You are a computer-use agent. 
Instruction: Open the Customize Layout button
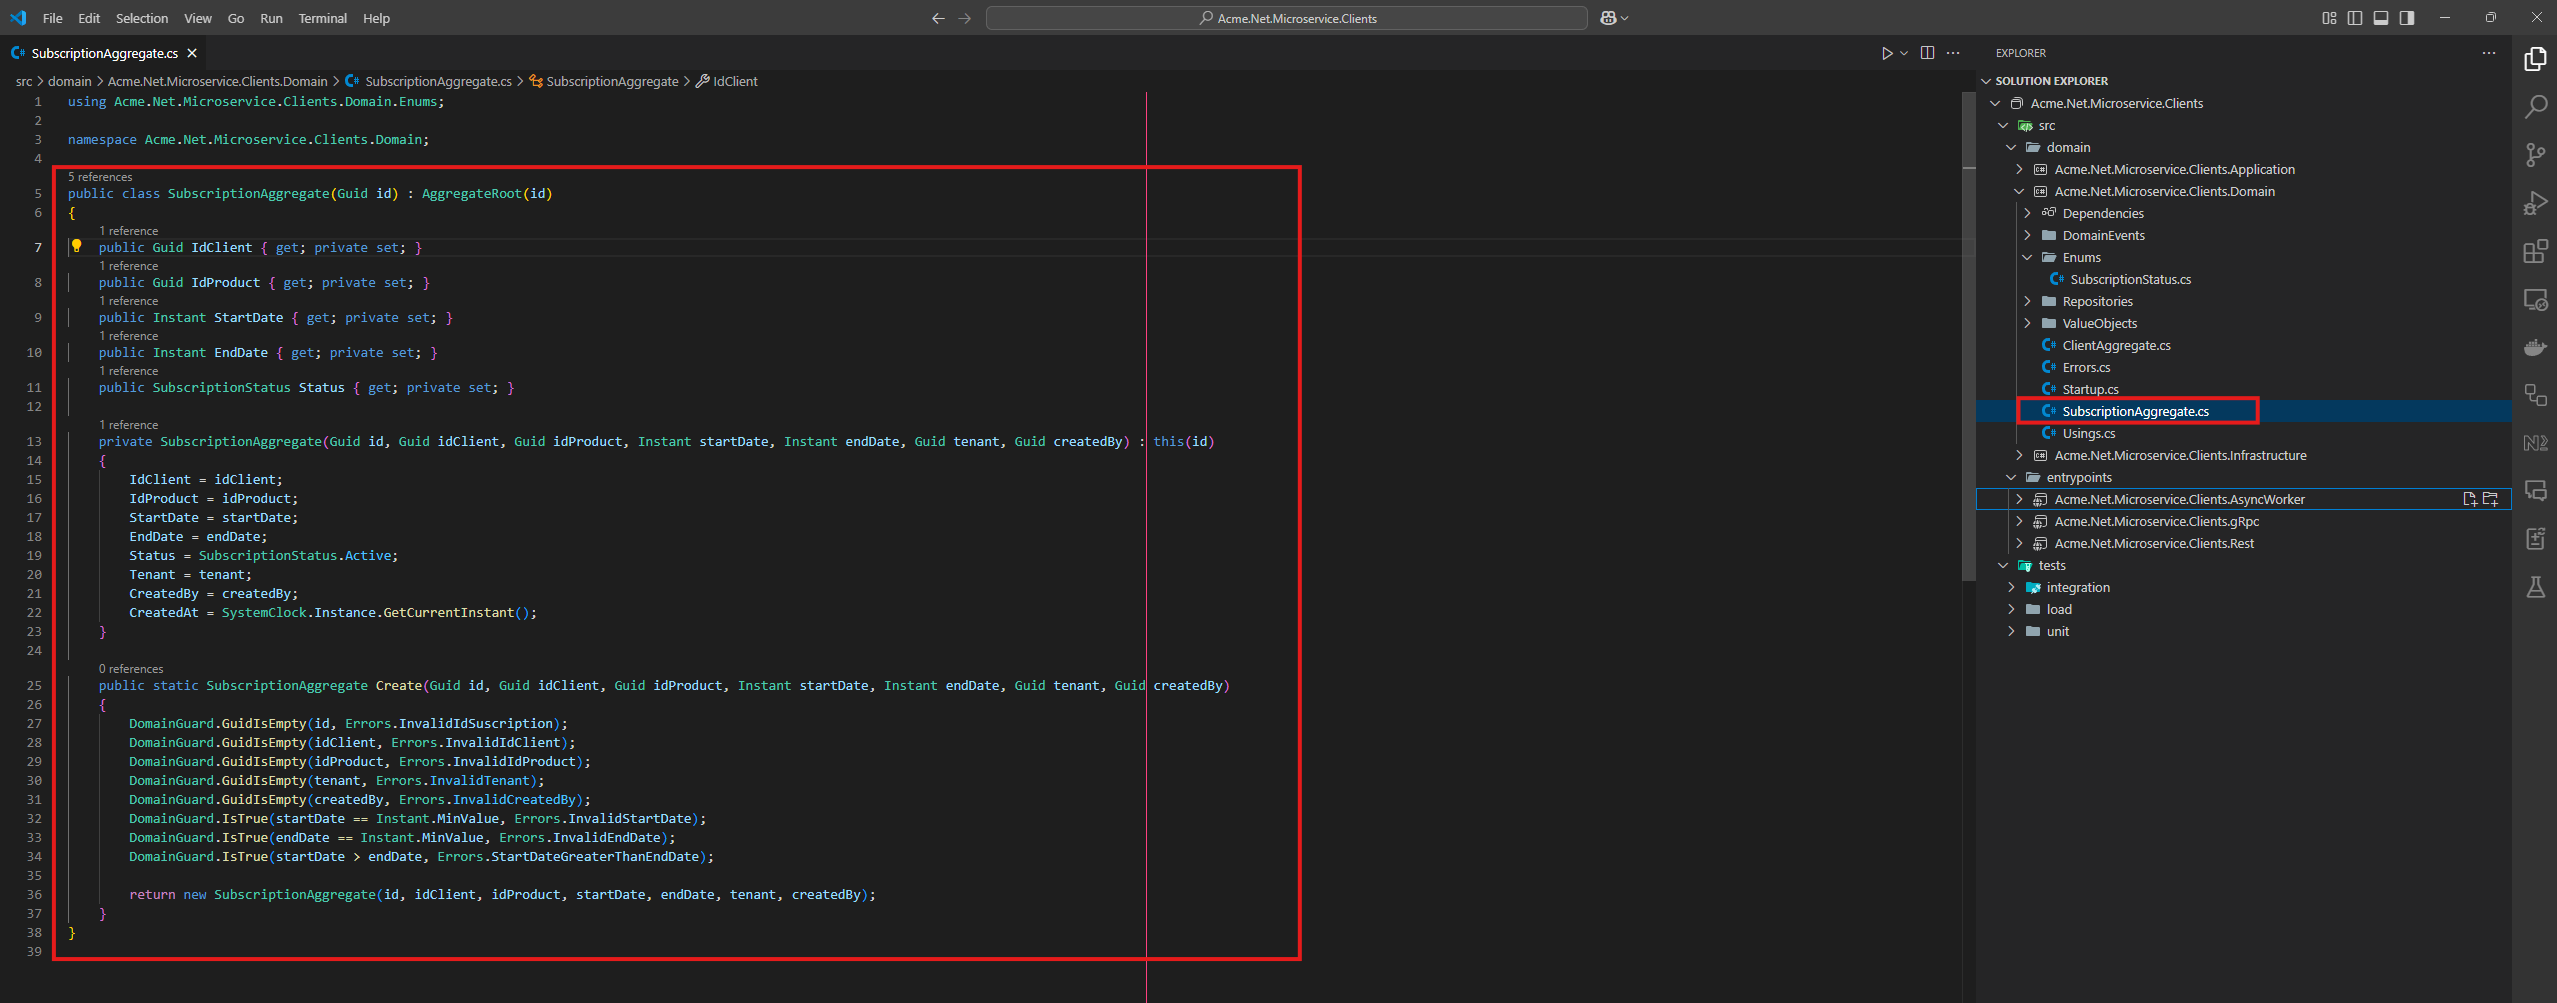[2329, 18]
